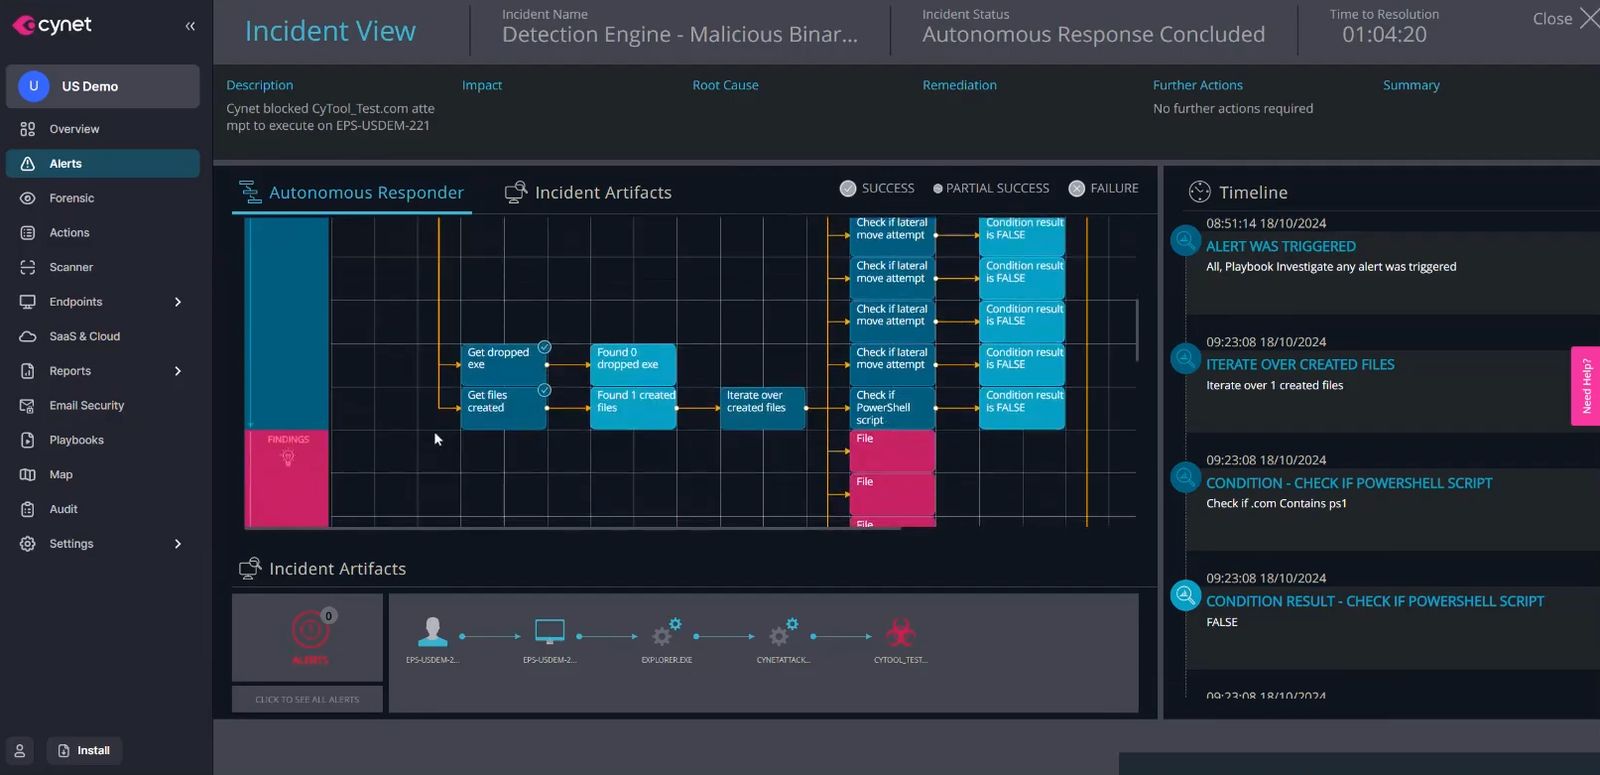Click the computer endpoint artifact icon
This screenshot has height=775, width=1600.
click(x=549, y=632)
